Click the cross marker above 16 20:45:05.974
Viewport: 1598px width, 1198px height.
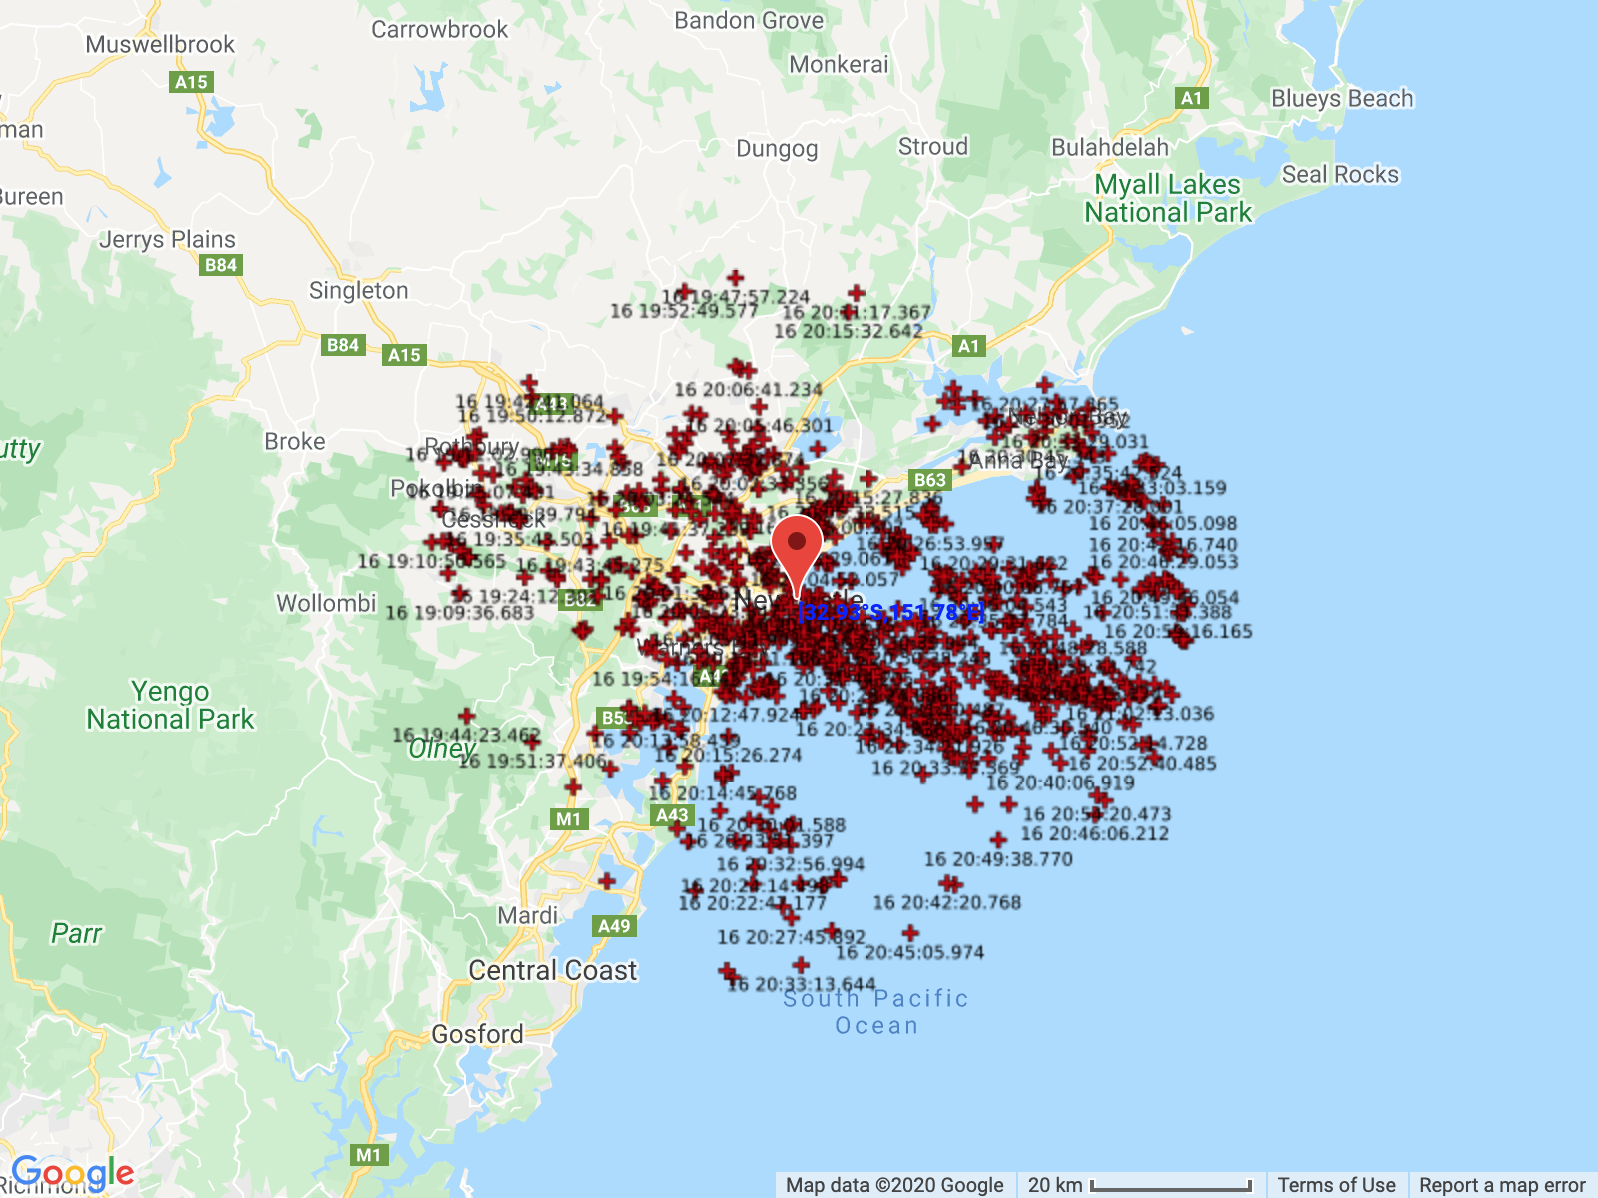(x=910, y=933)
